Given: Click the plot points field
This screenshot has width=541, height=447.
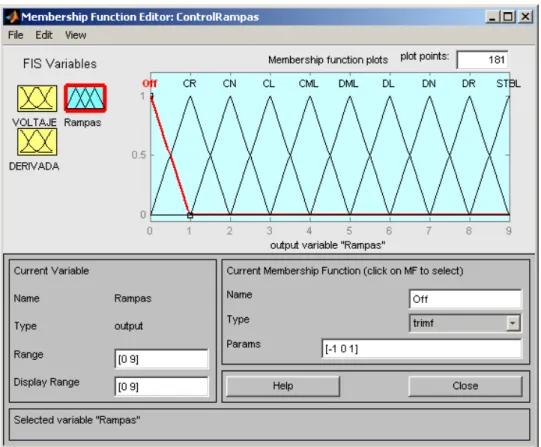Looking at the screenshot, I should click(x=482, y=60).
